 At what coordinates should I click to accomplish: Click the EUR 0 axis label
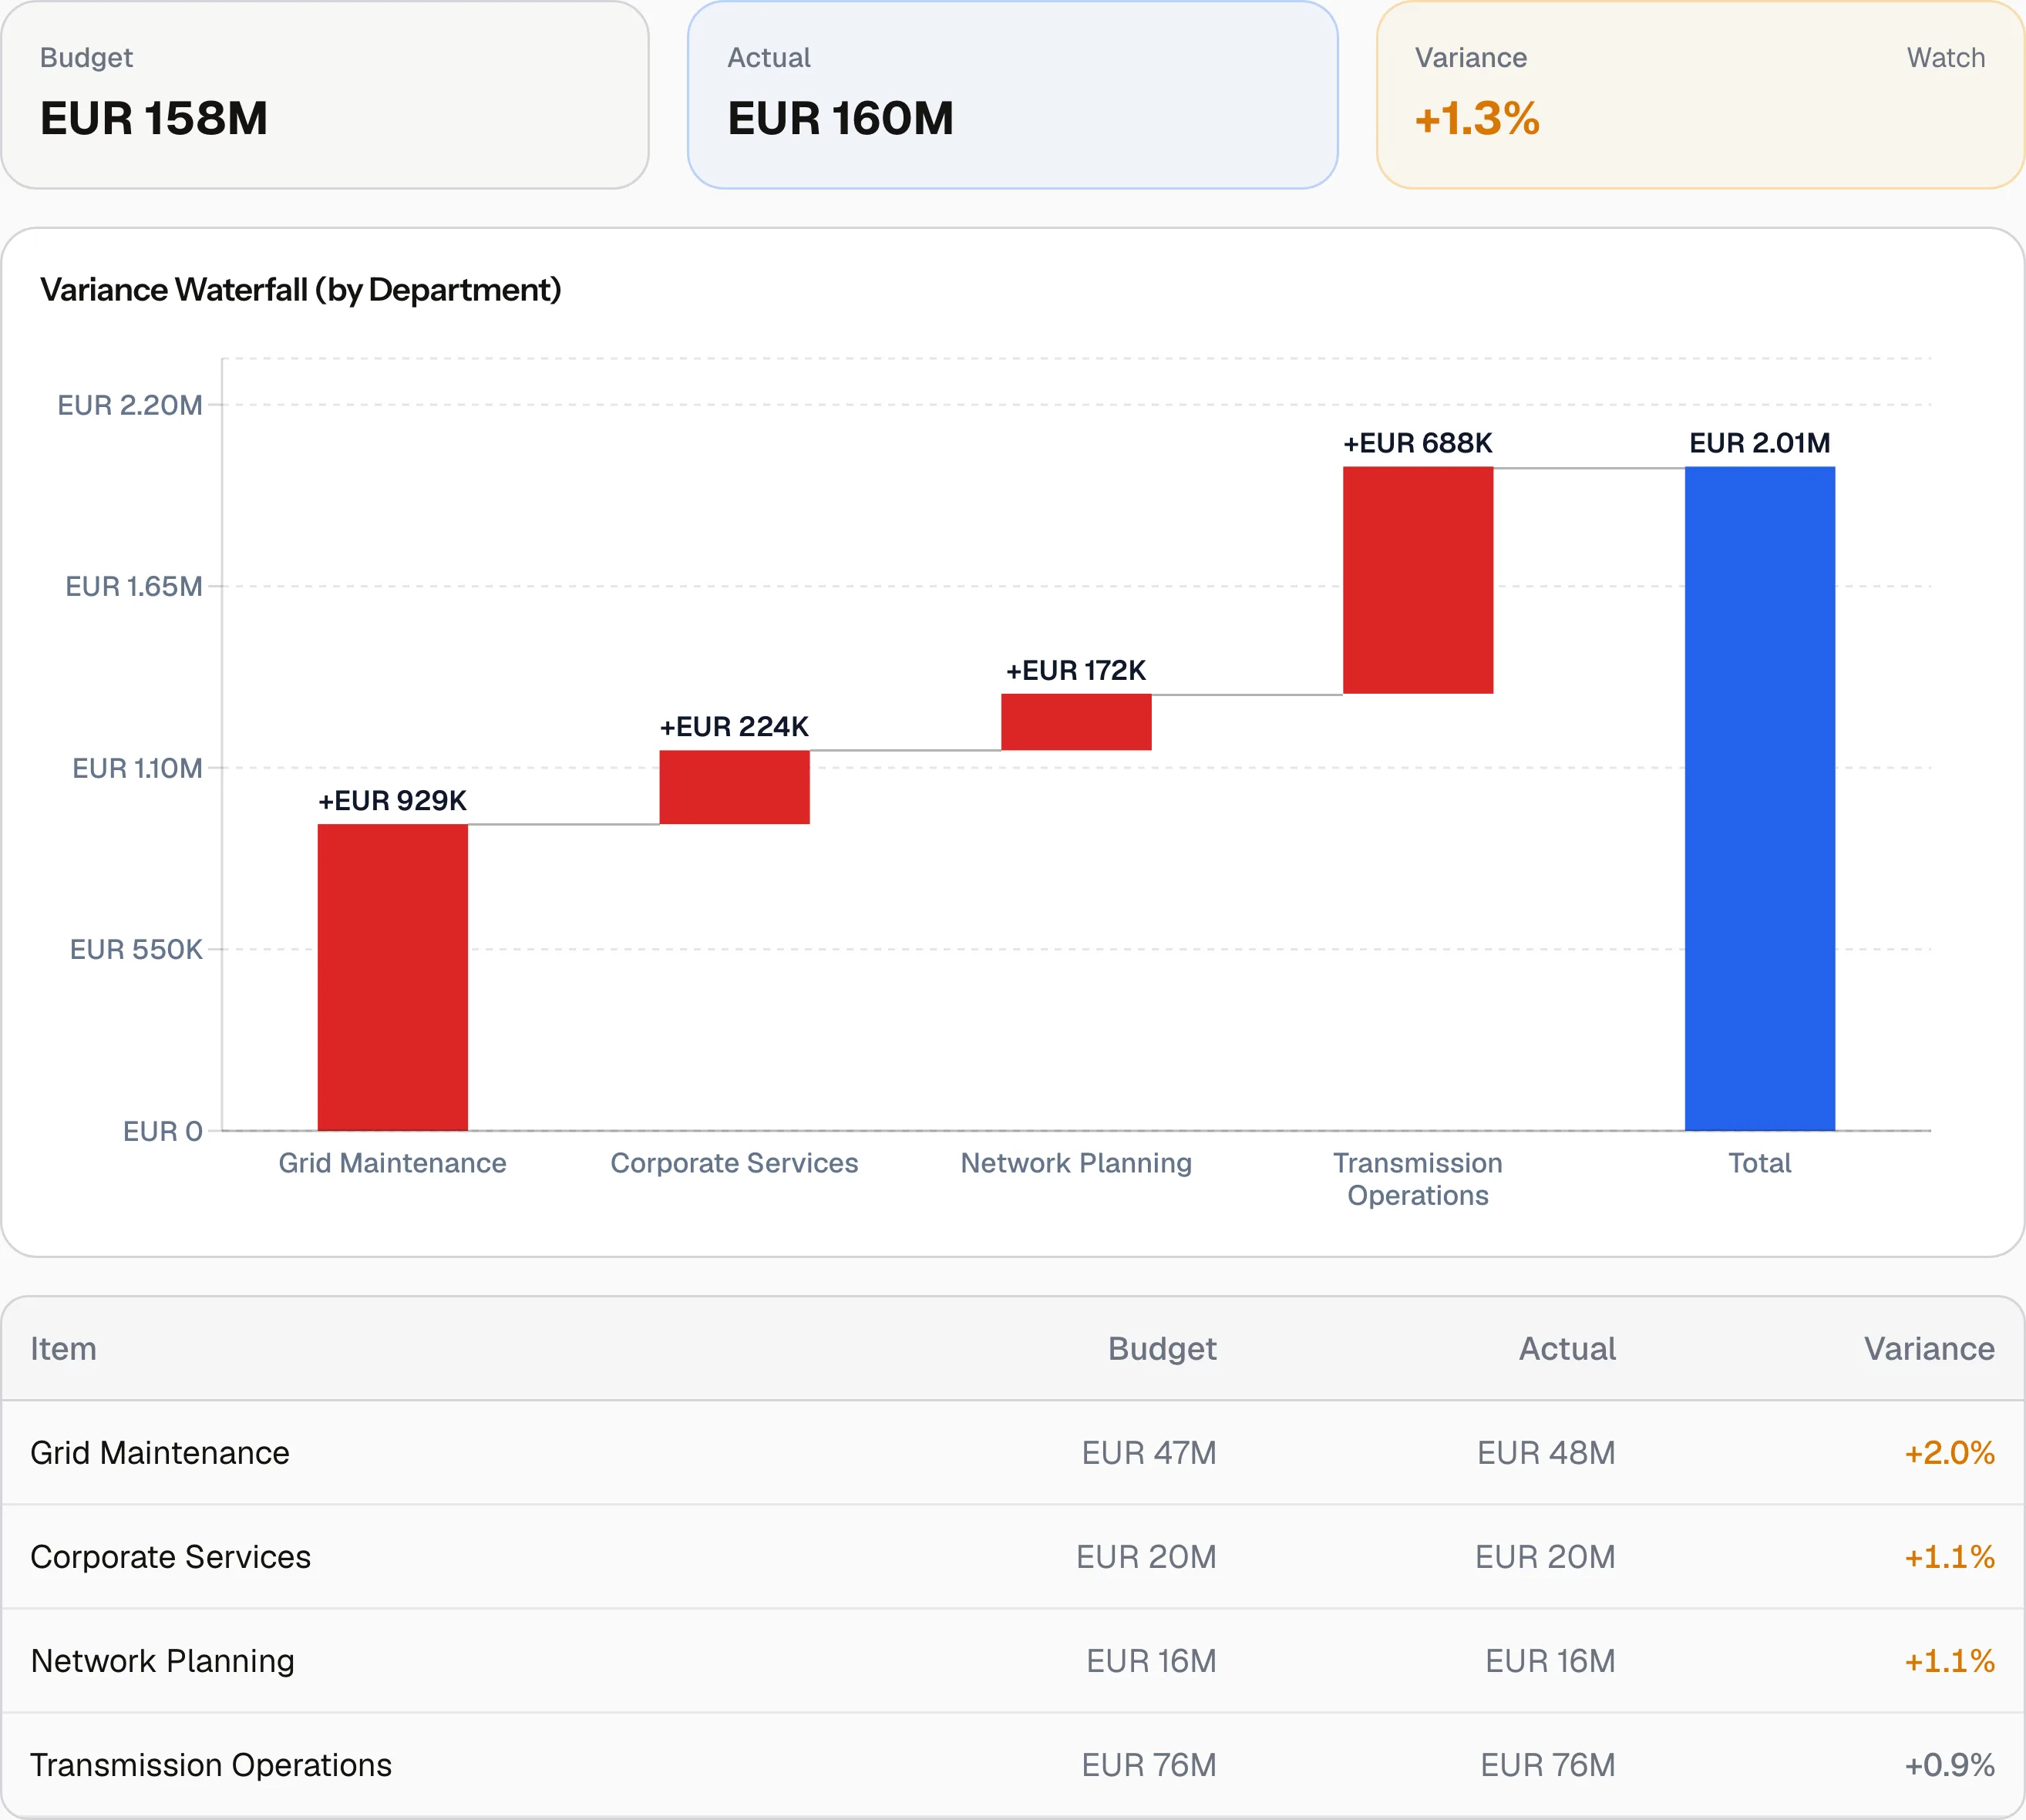(x=163, y=1131)
